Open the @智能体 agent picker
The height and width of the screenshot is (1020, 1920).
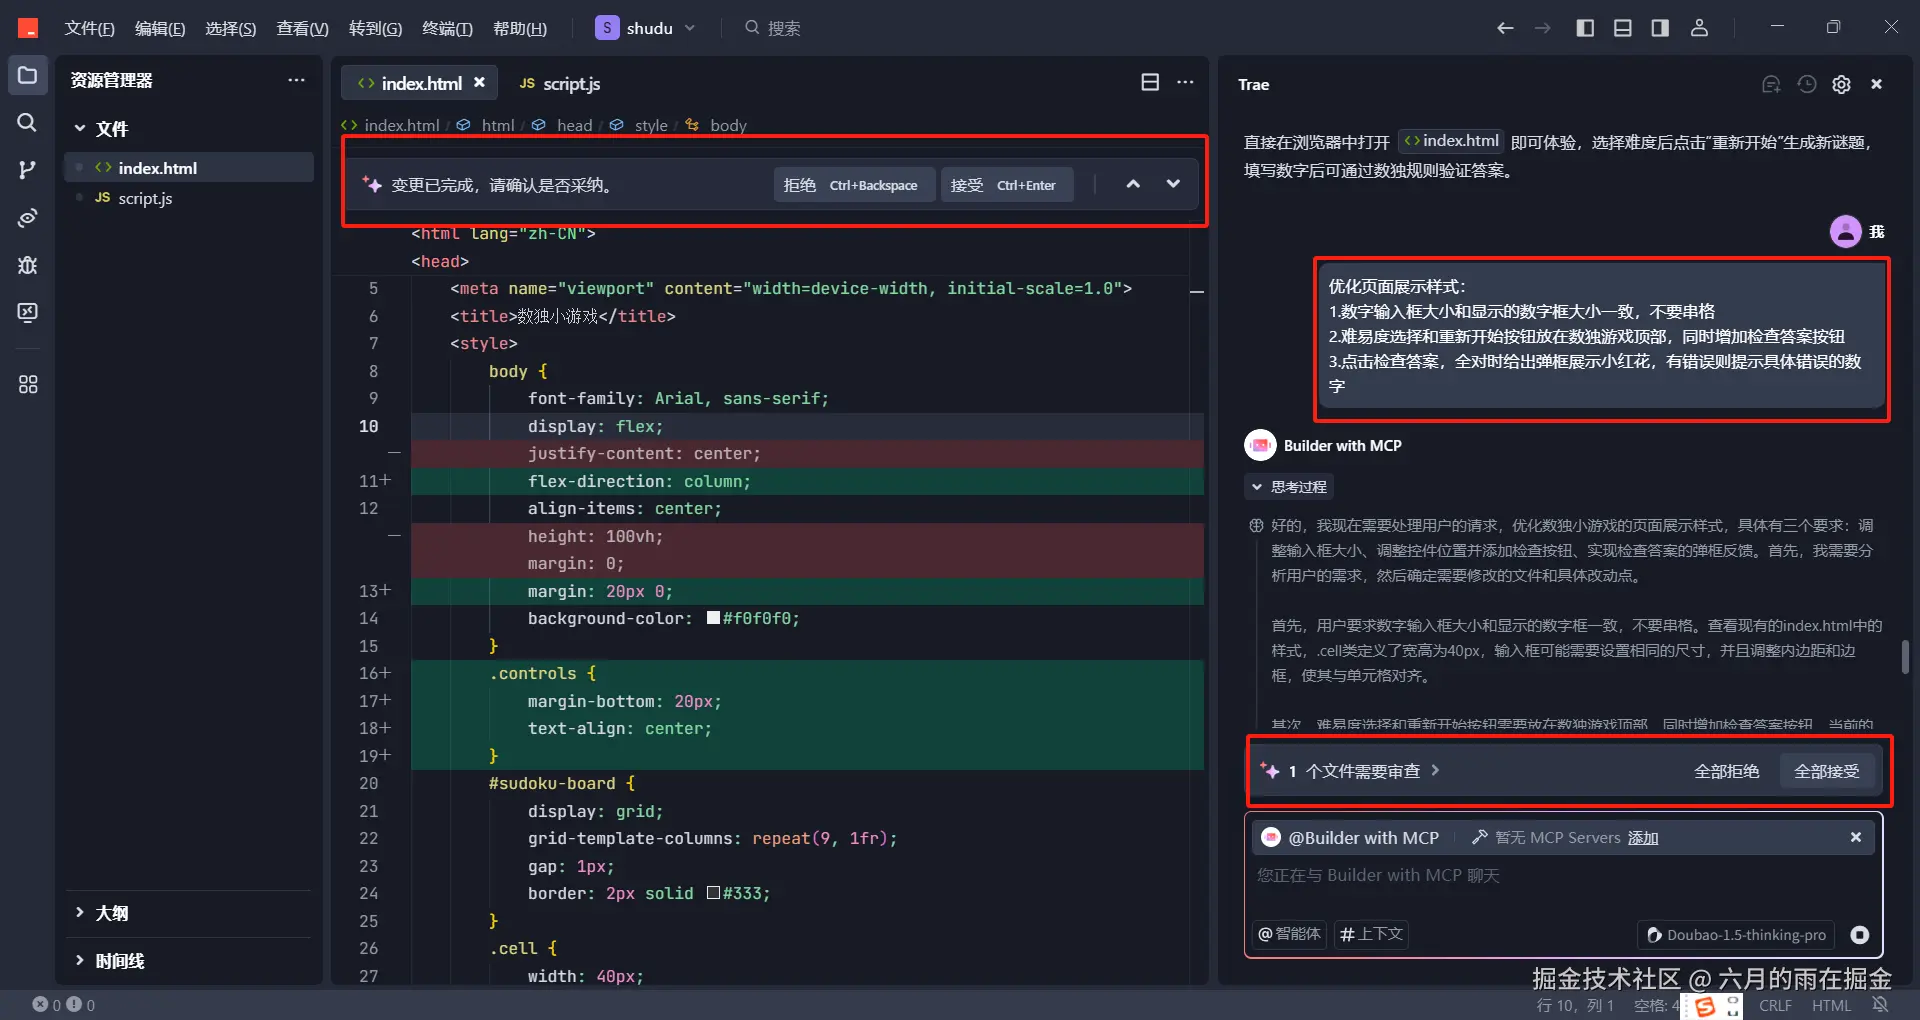click(1289, 934)
